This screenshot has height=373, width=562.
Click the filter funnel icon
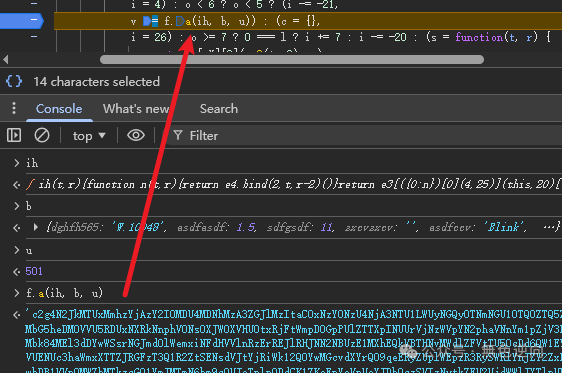click(178, 135)
